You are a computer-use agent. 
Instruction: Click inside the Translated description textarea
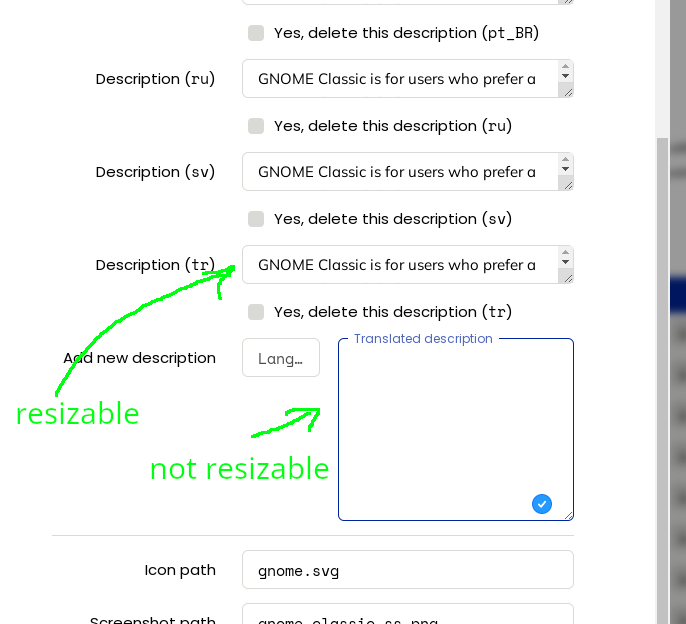coord(455,430)
